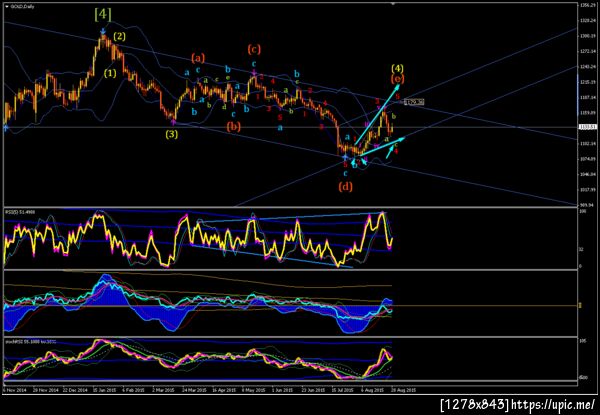Select the orange (d) wave label
The image size is (600, 415).
click(x=345, y=187)
